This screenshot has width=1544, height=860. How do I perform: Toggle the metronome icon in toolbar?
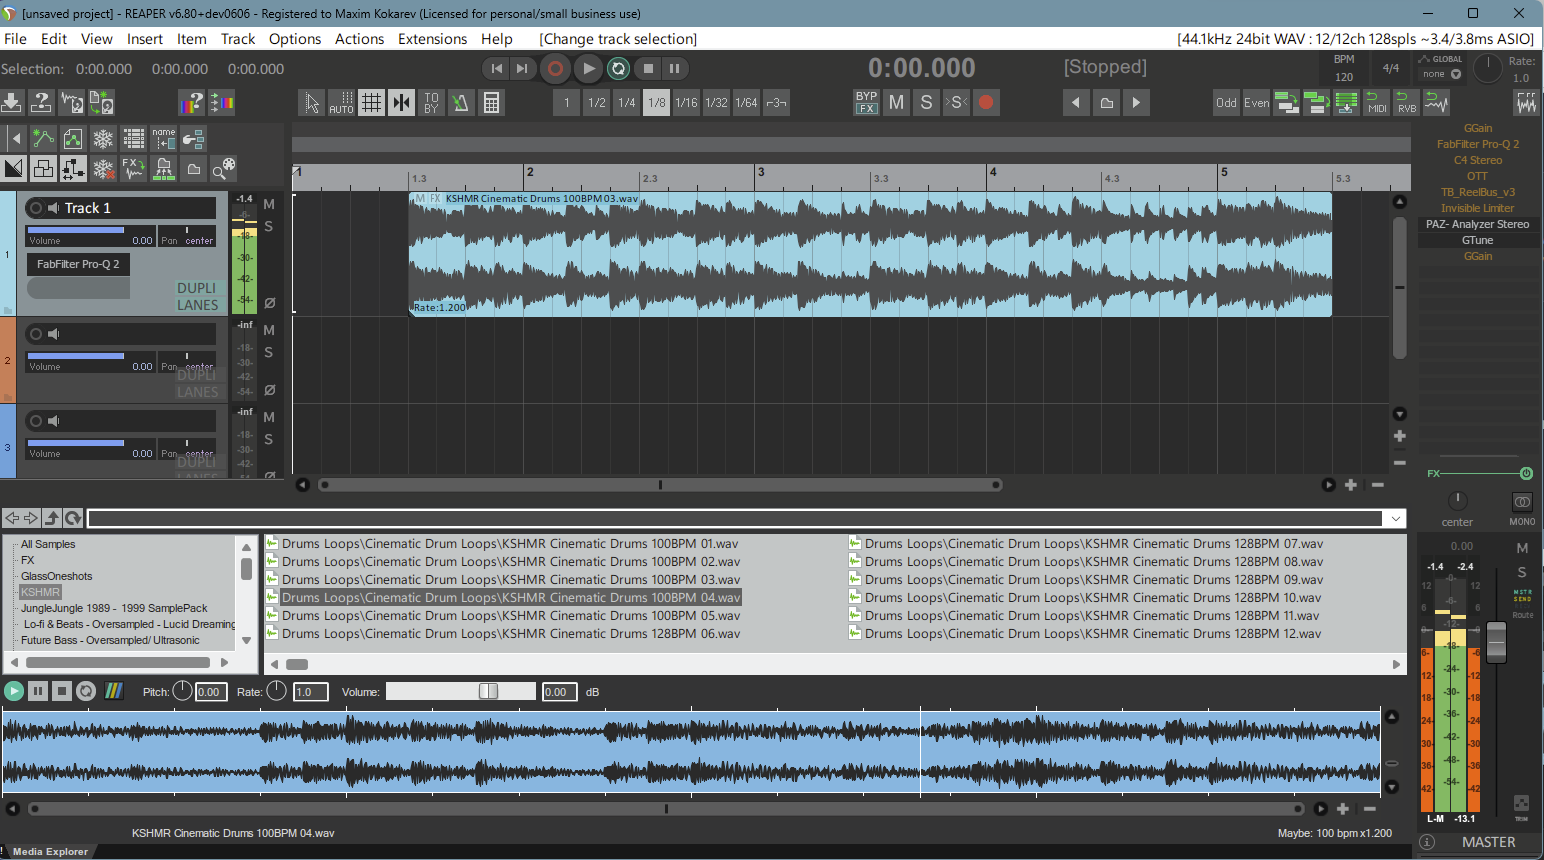pos(461,103)
